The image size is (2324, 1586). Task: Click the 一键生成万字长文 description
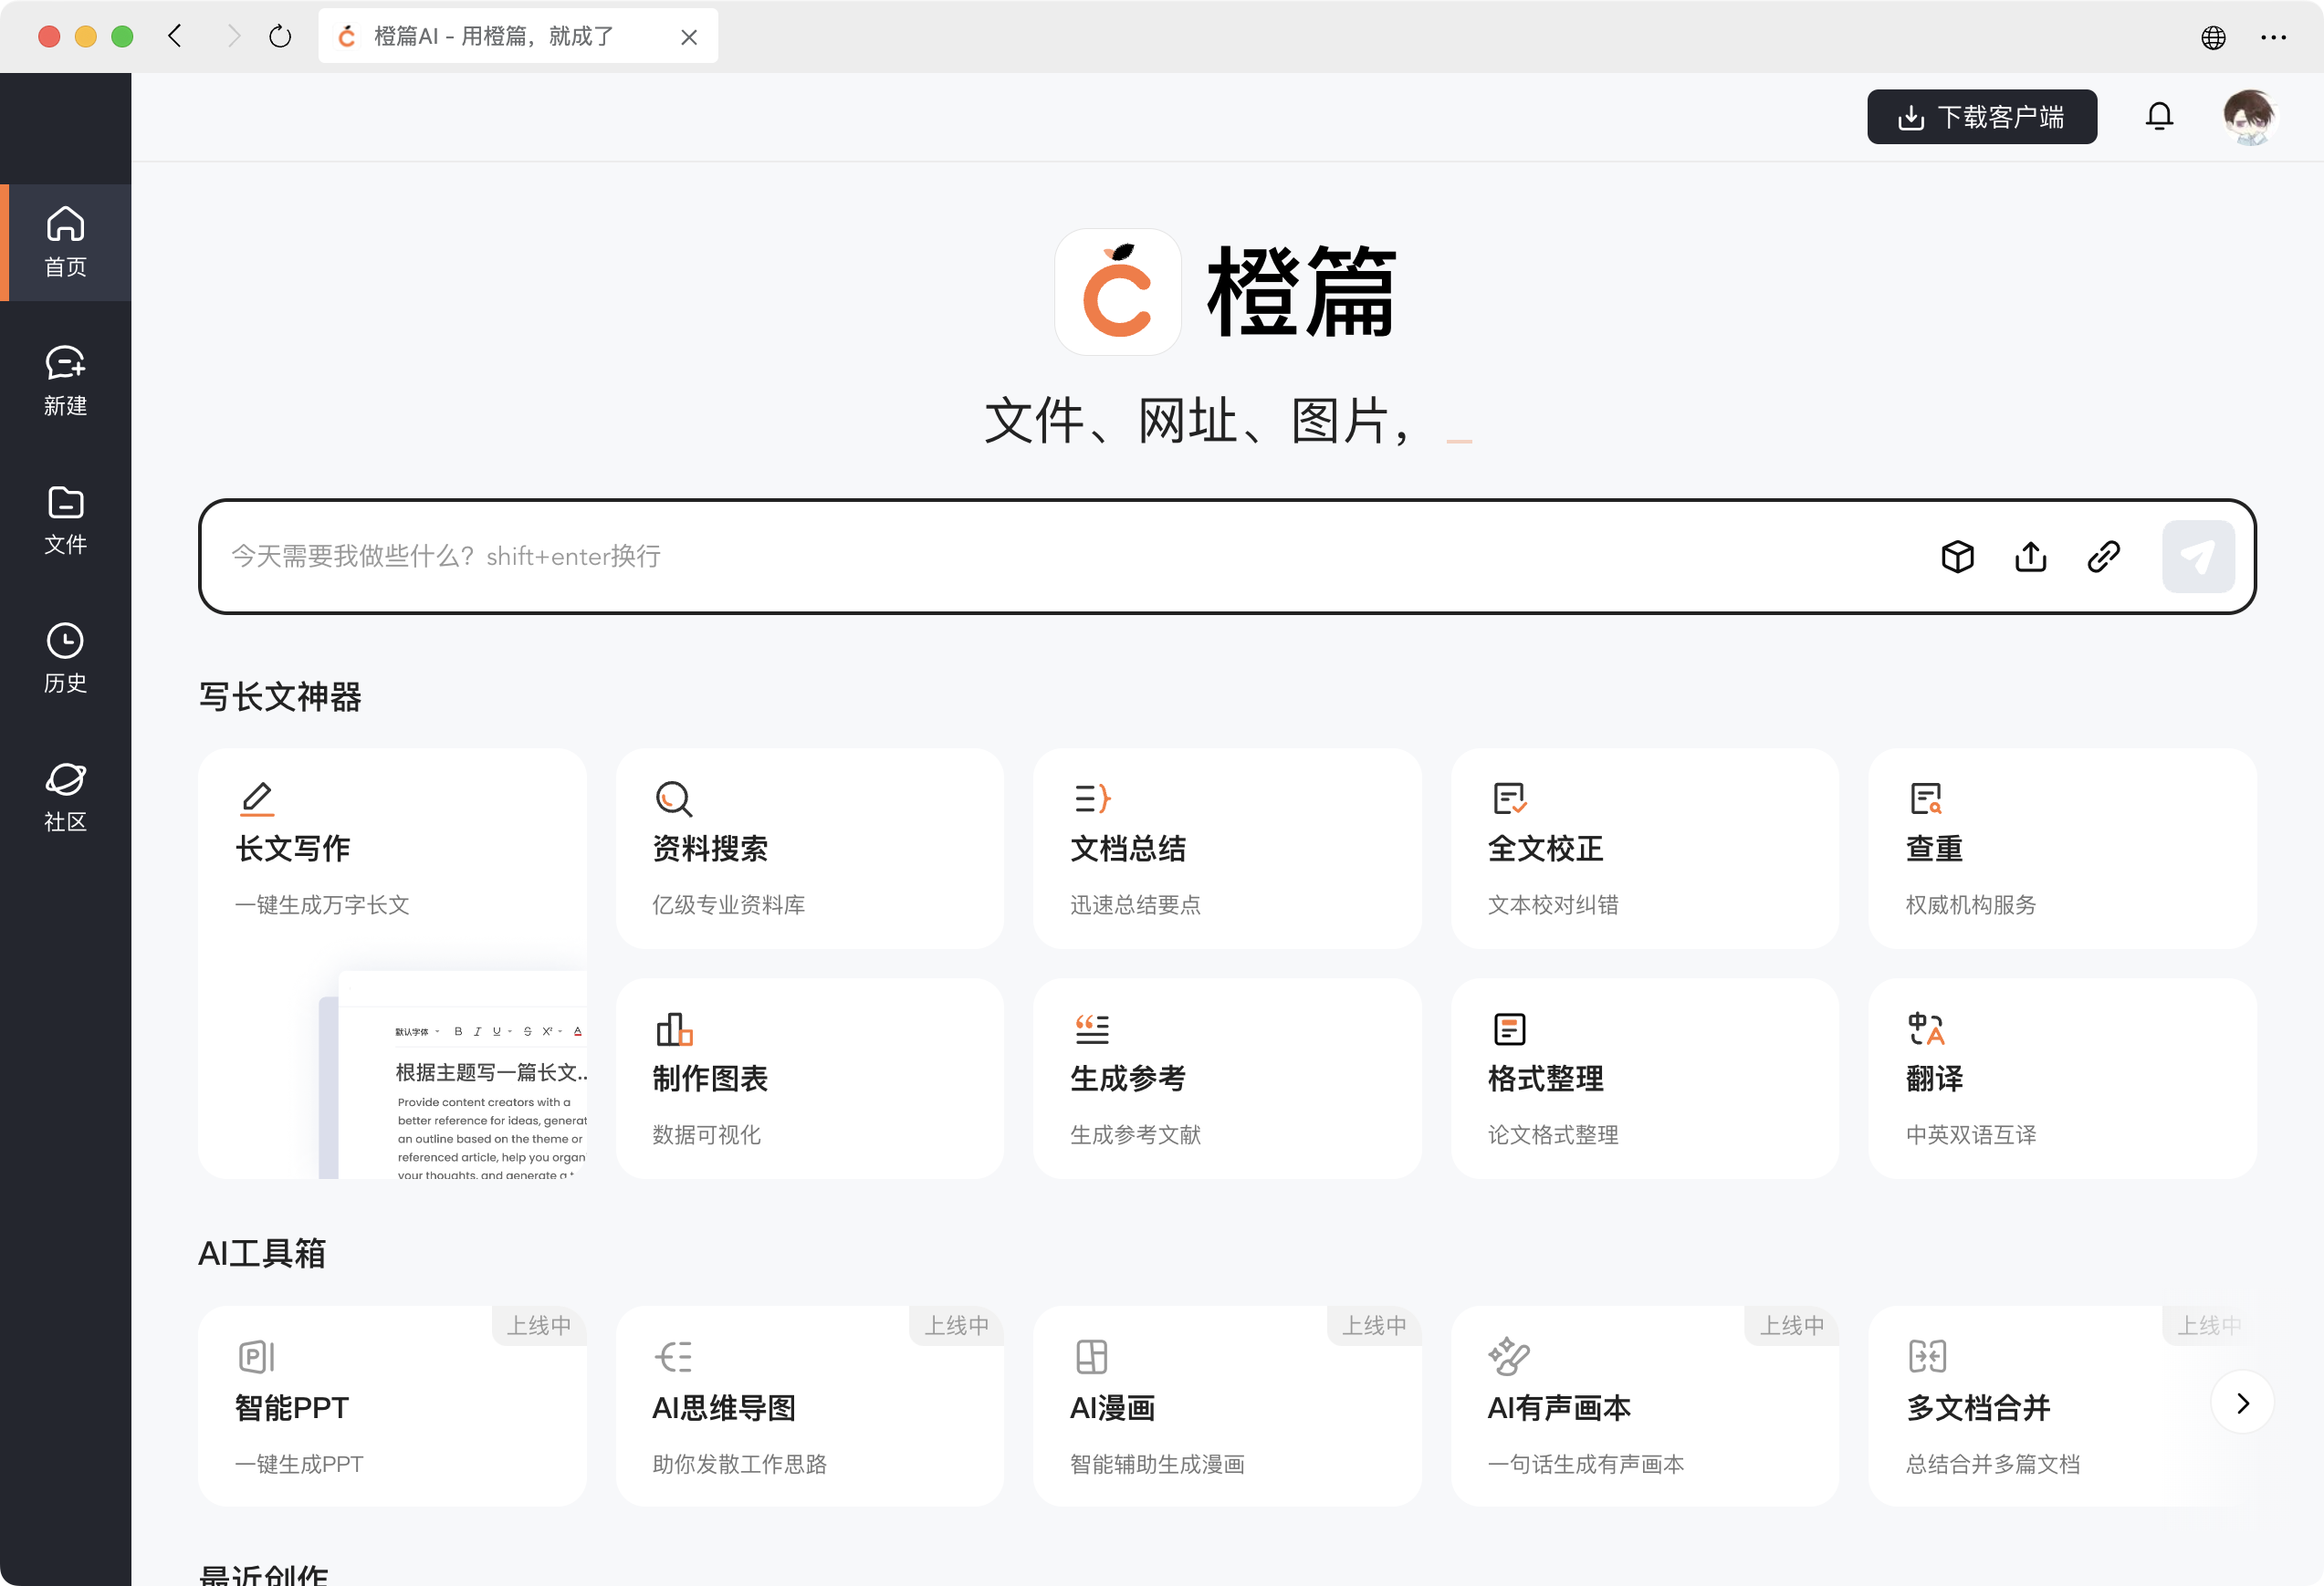pos(322,905)
